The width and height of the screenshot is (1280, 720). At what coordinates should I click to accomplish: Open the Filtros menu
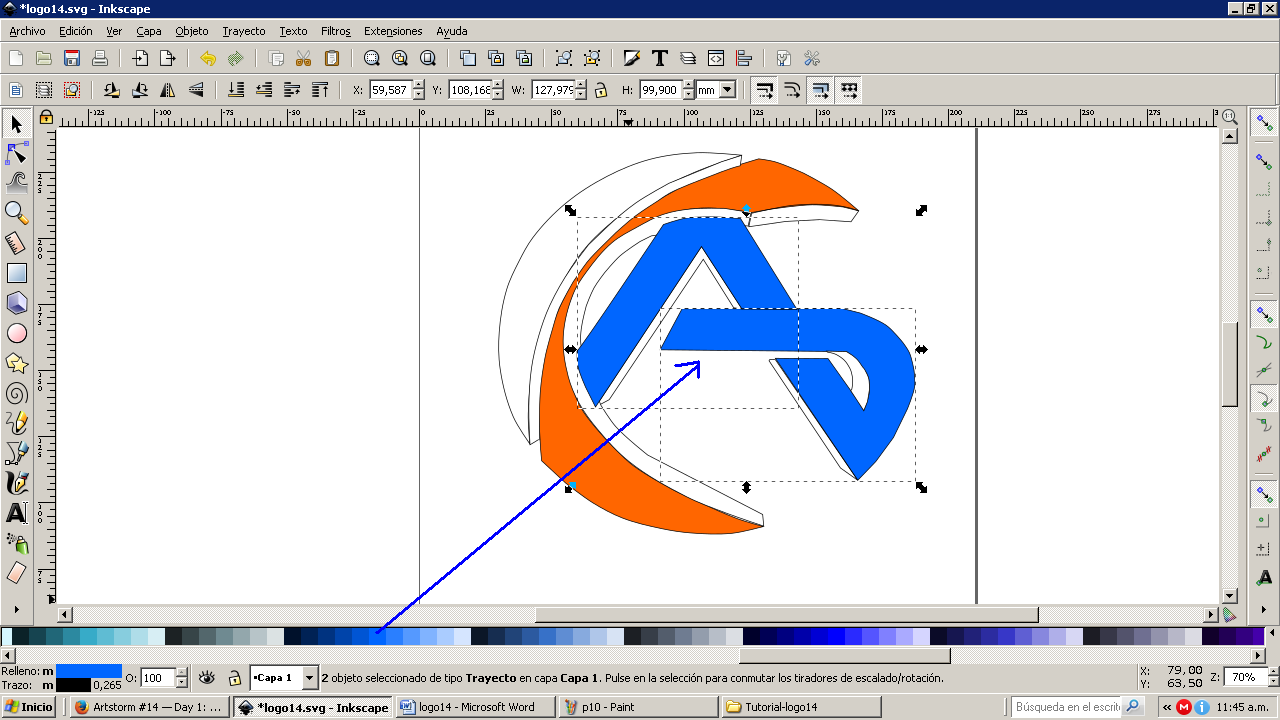(x=336, y=31)
